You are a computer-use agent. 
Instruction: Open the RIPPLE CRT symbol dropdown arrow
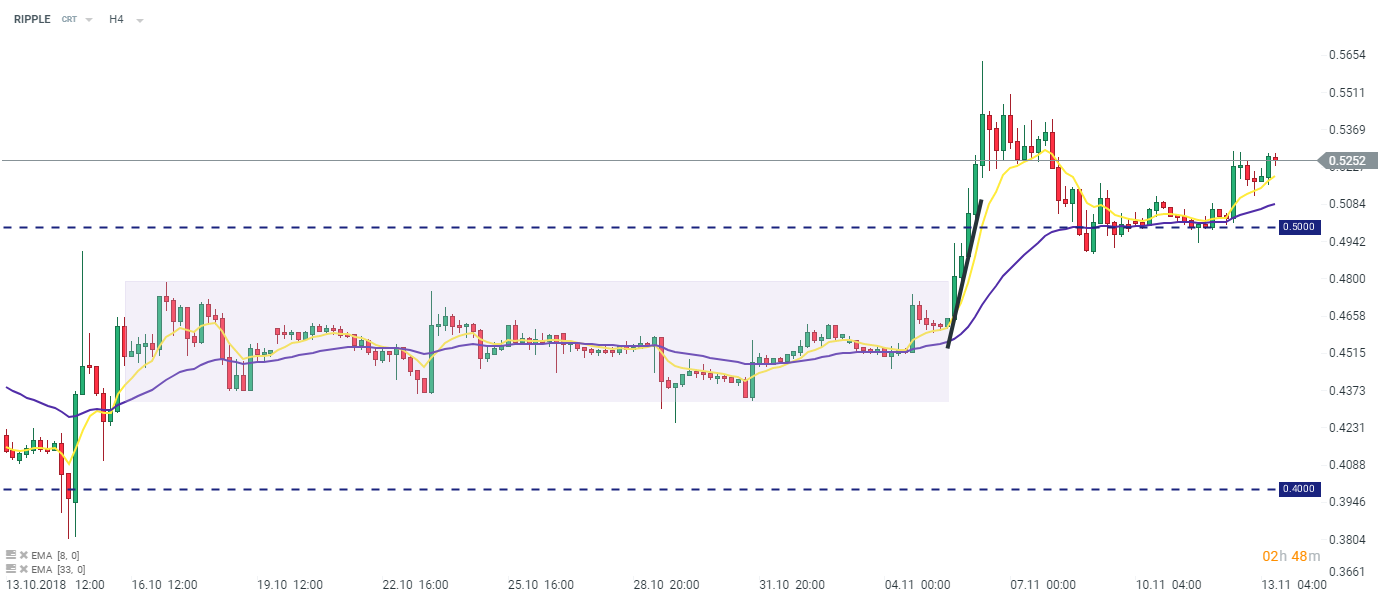(89, 20)
